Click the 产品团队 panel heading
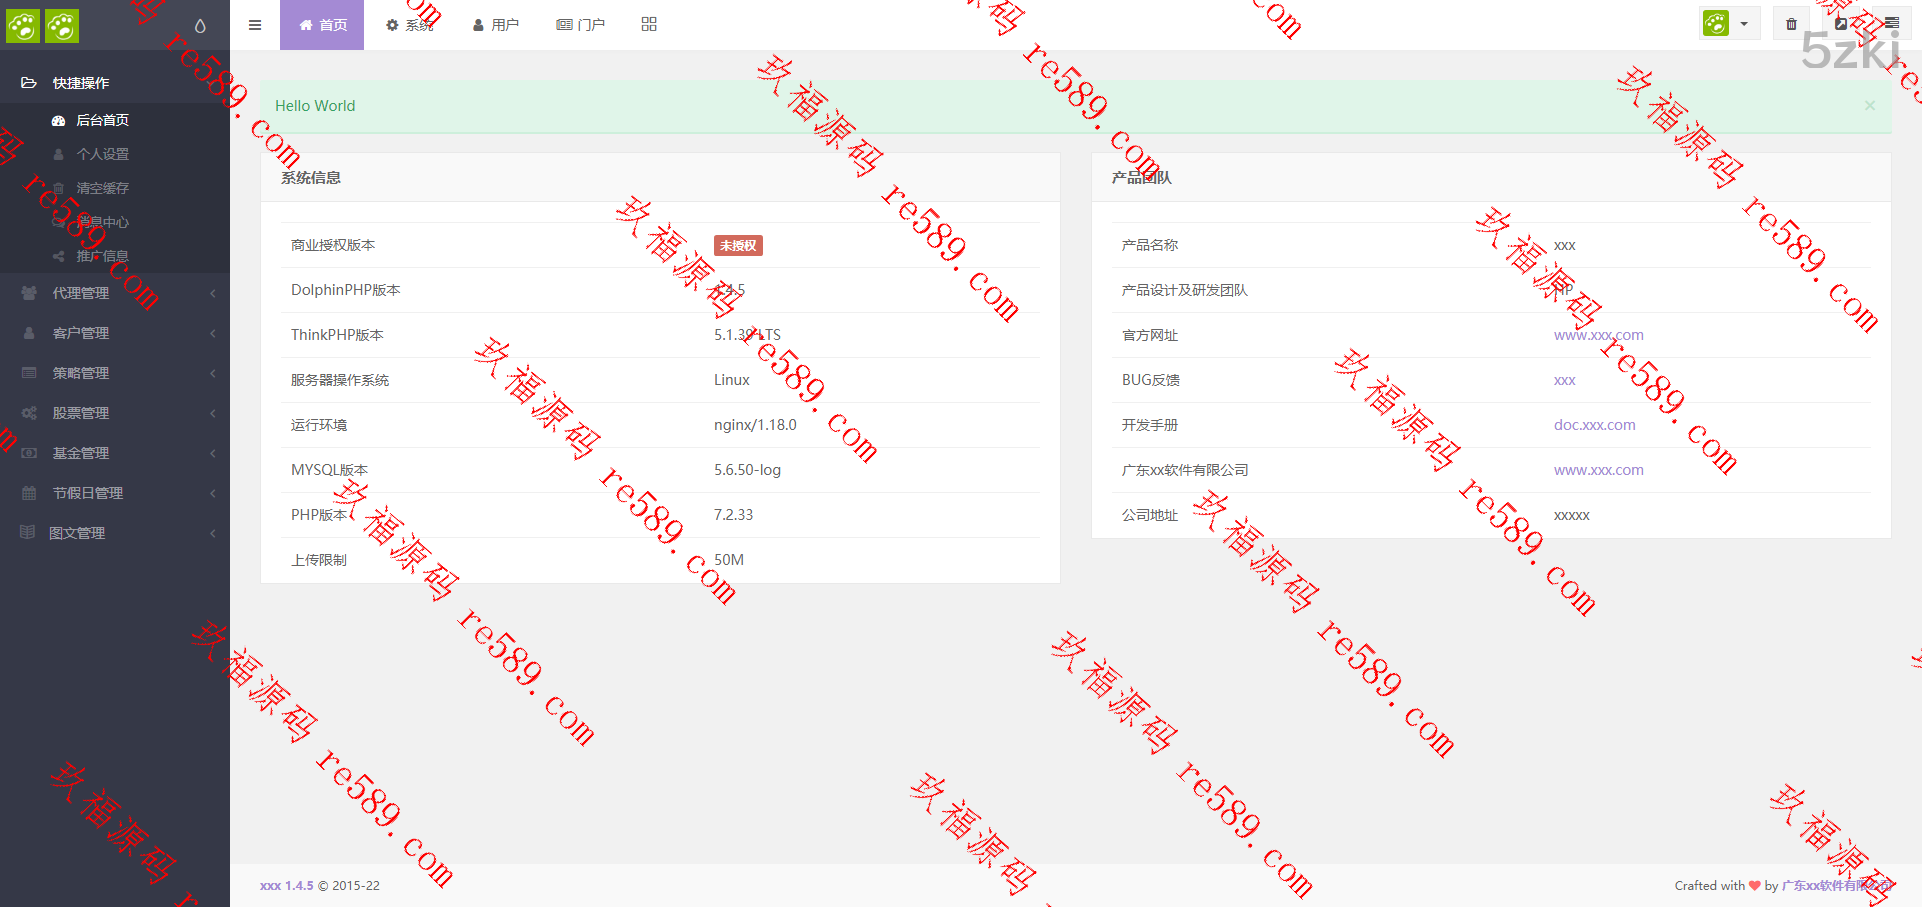Image resolution: width=1922 pixels, height=907 pixels. [1142, 178]
